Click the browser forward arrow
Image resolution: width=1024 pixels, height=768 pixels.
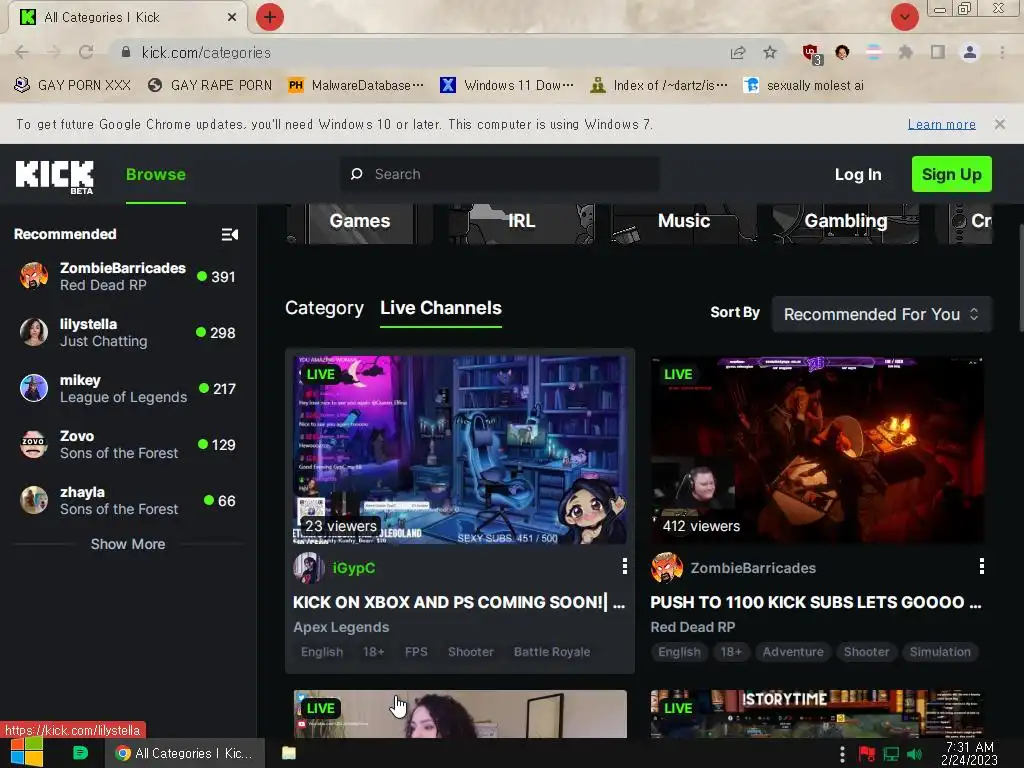coord(54,52)
